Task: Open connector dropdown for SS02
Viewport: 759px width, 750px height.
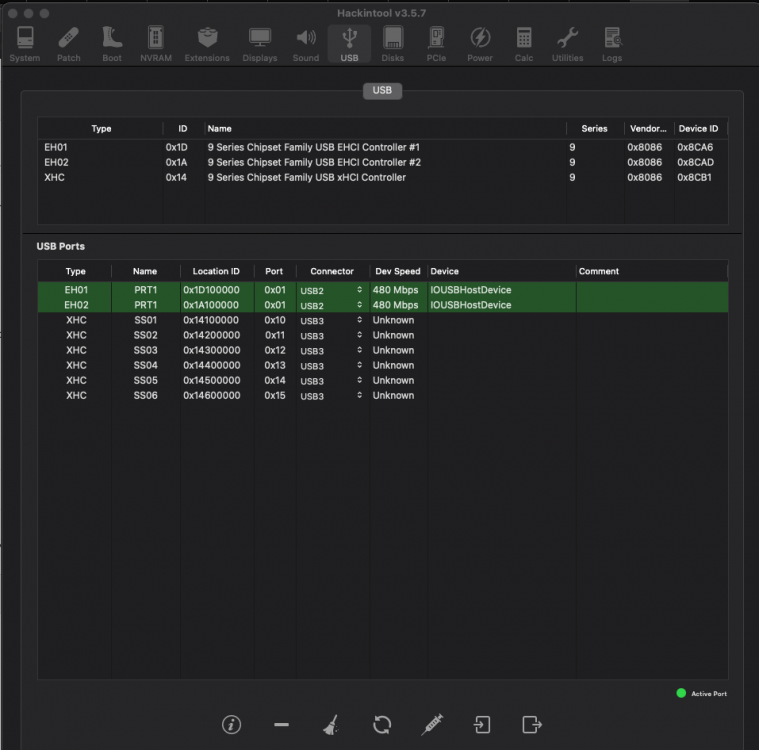Action: coord(359,335)
